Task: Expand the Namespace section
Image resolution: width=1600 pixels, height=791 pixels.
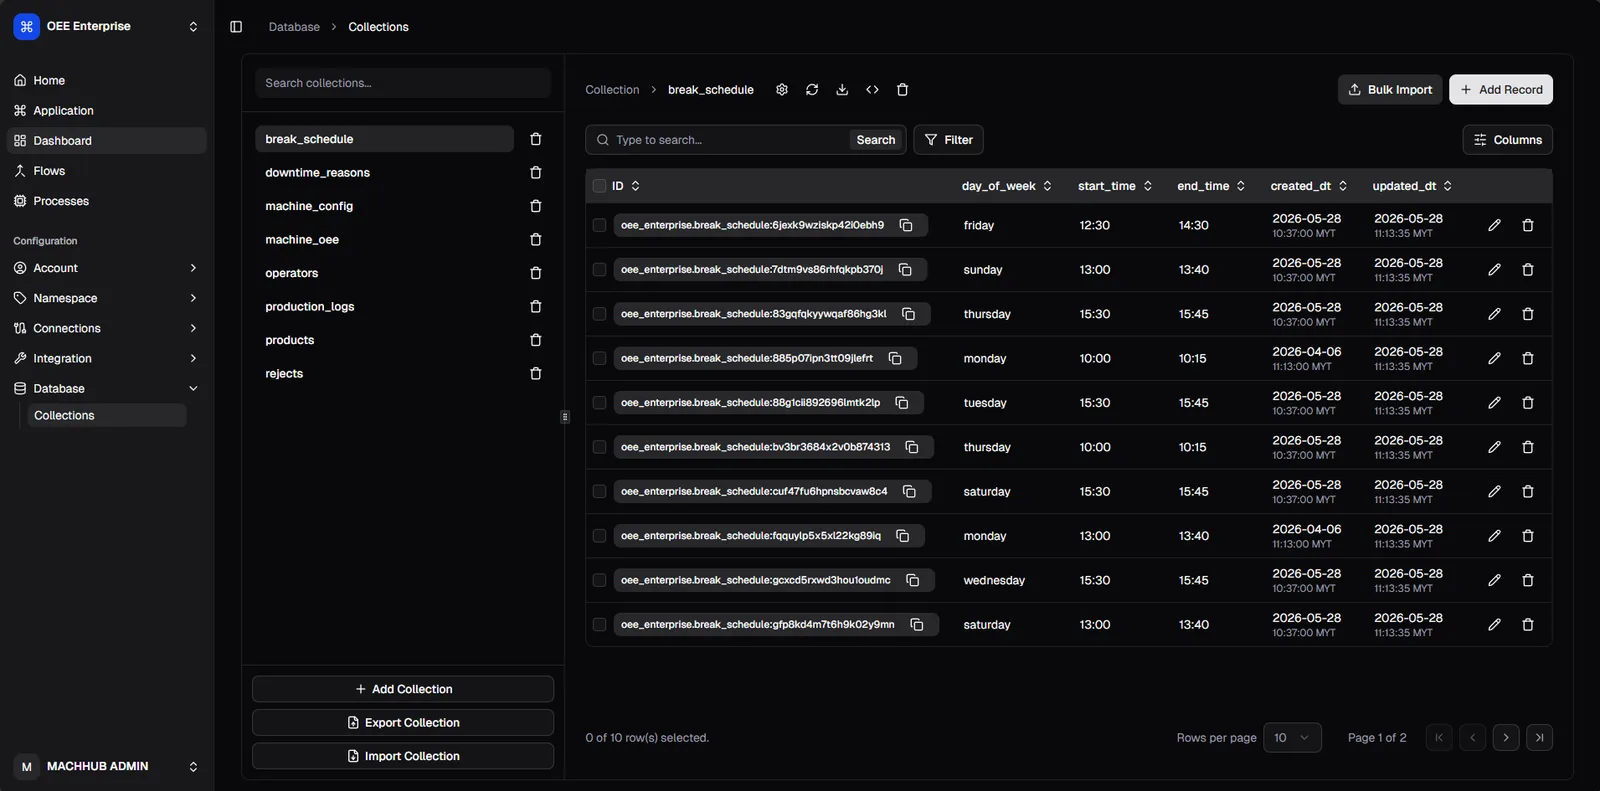Action: tap(107, 298)
